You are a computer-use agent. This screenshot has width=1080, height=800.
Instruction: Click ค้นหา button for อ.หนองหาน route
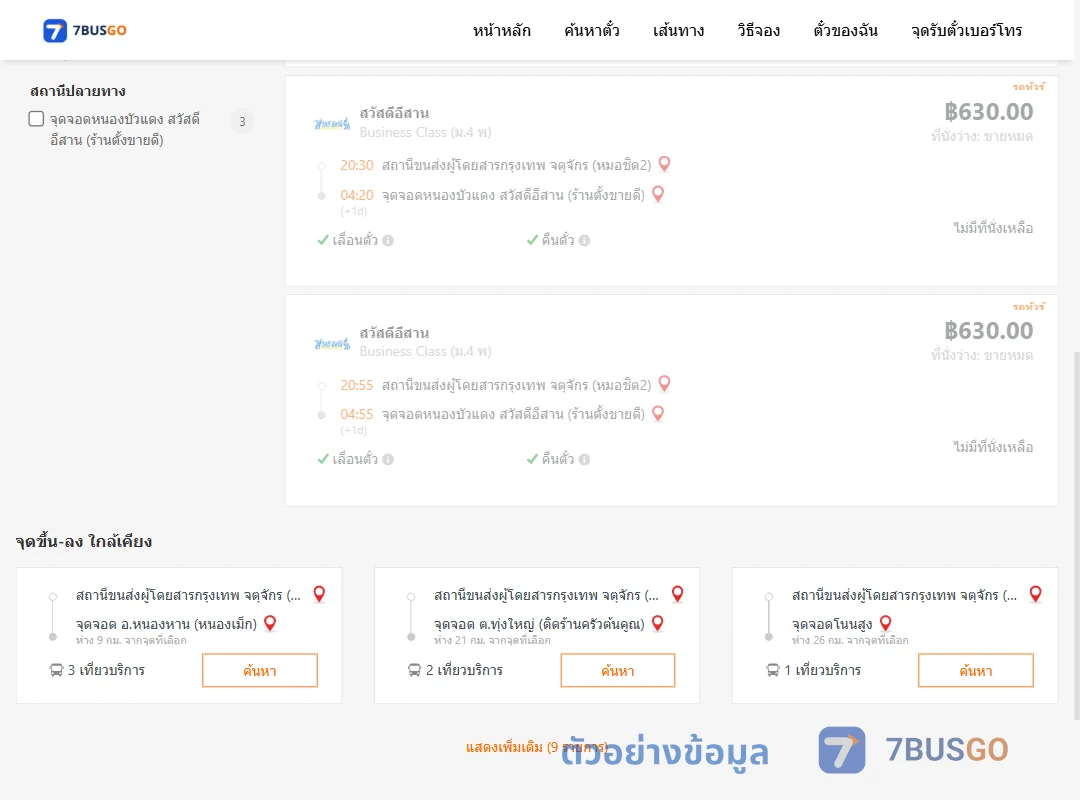[260, 670]
